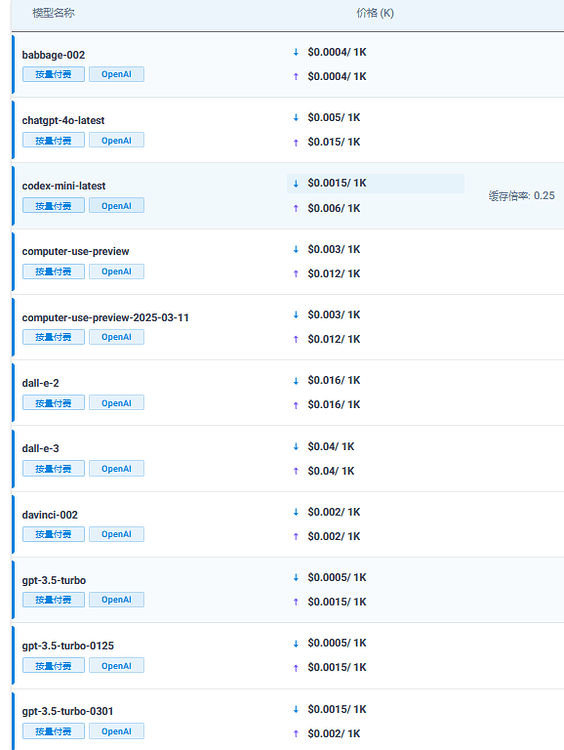Select the model name babbage-002
Viewport: 564px width, 750px height.
[x=53, y=55]
